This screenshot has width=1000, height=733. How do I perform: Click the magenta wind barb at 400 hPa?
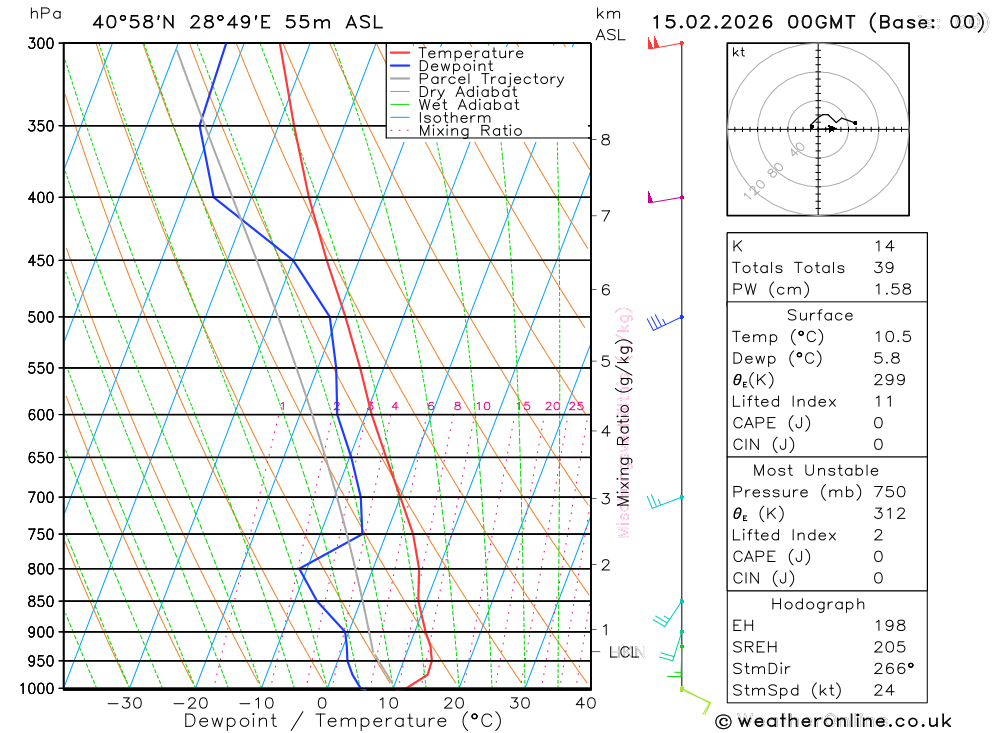[665, 198]
